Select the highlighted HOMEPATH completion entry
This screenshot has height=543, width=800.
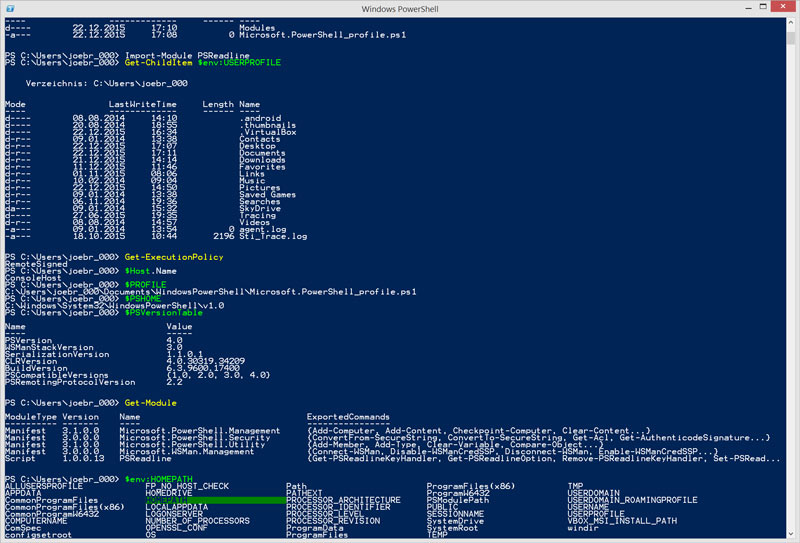click(216, 500)
